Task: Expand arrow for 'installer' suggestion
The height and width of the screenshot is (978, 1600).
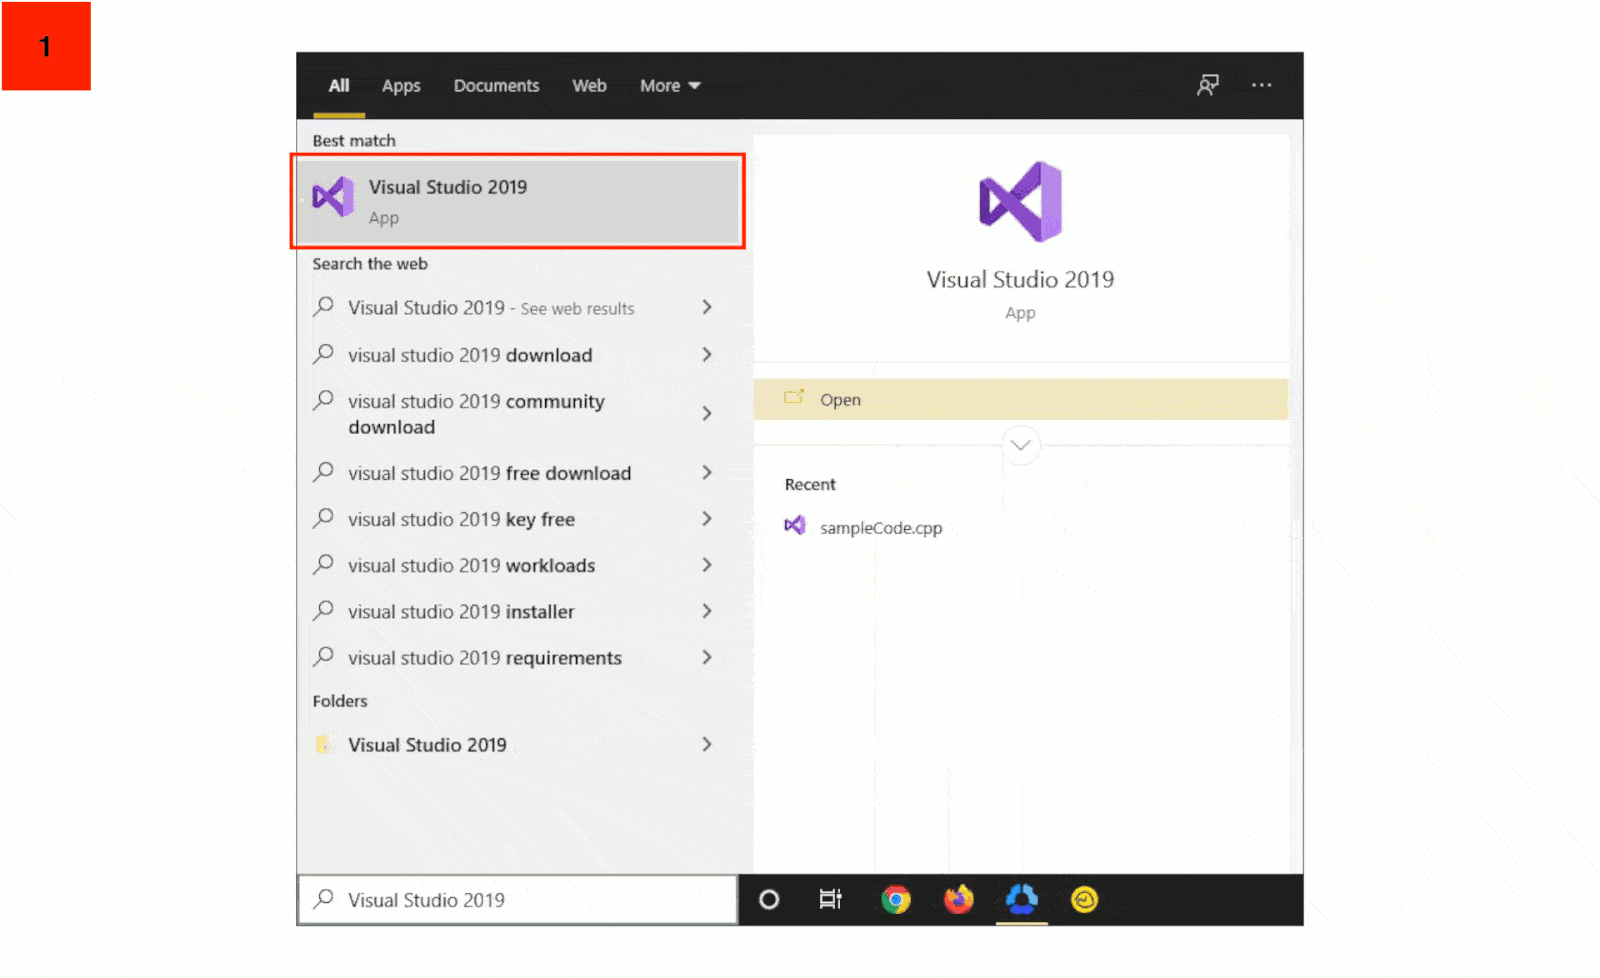Action: [x=707, y=611]
